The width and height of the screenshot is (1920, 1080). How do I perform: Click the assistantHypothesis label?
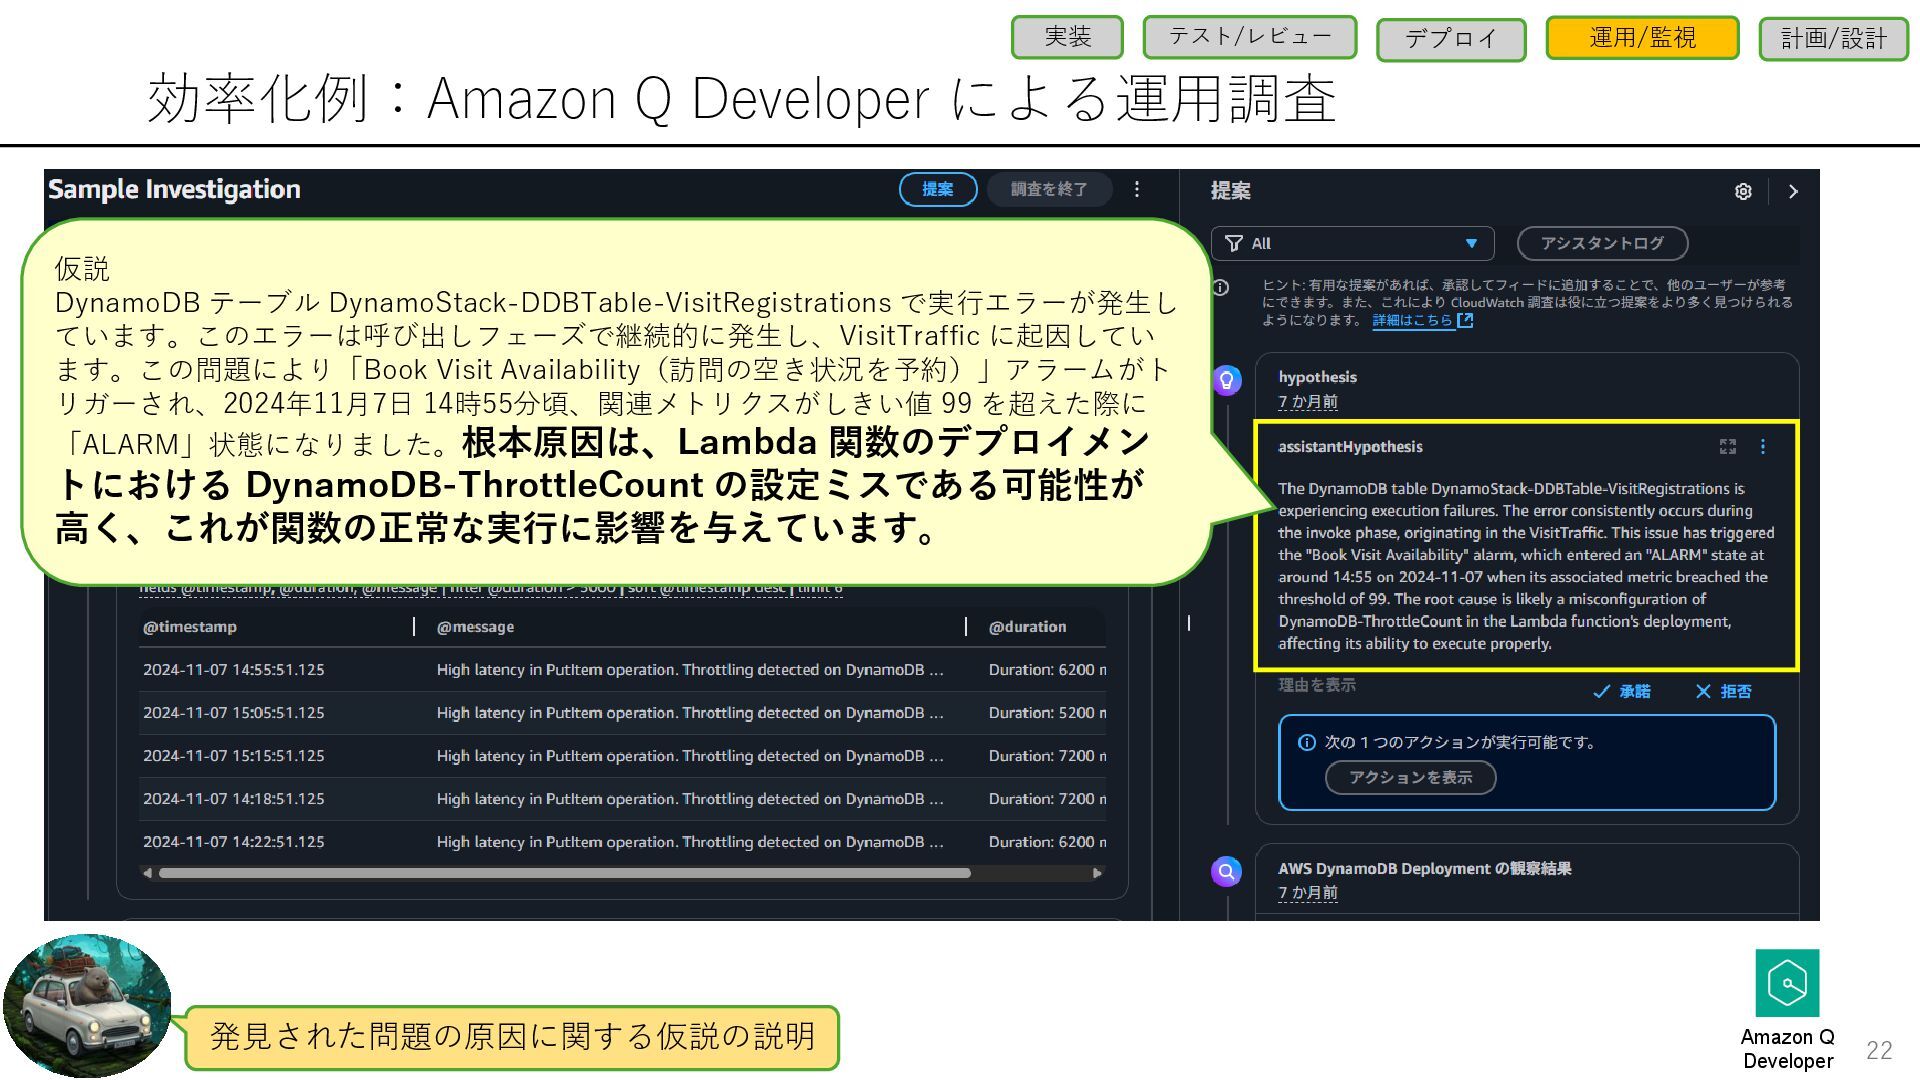click(x=1350, y=447)
